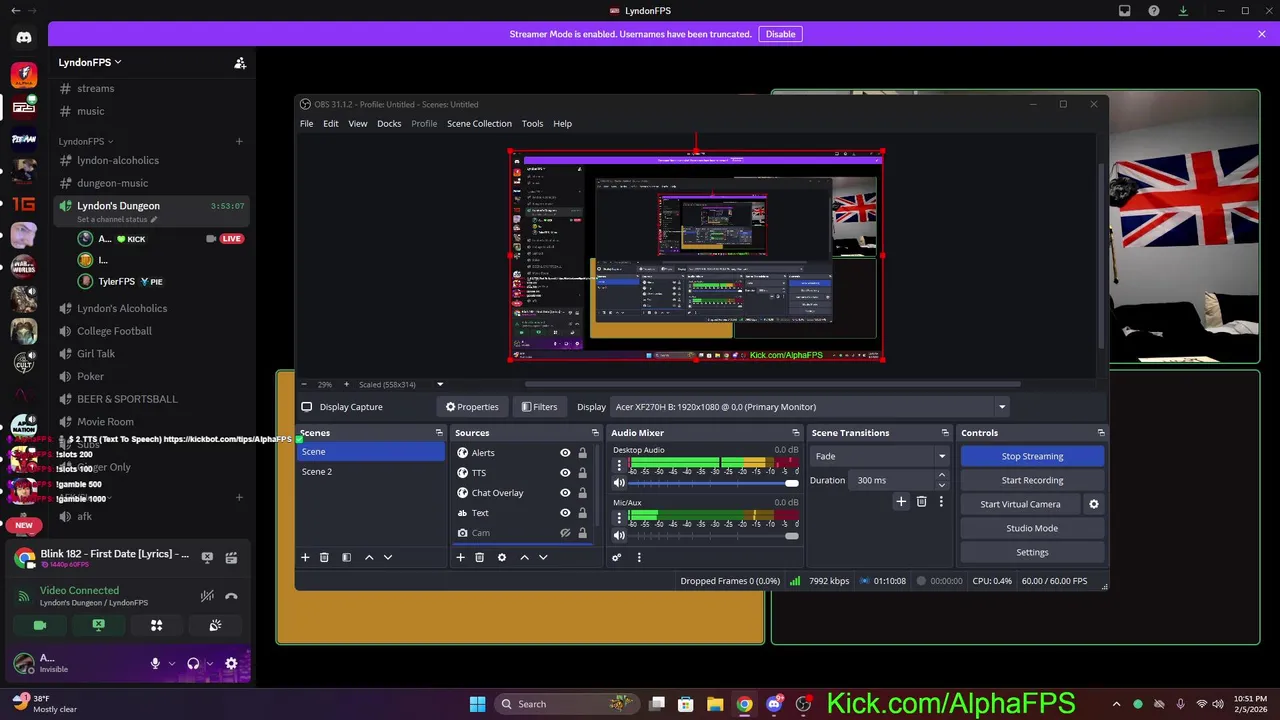Hide the Chat Overlay source

(565, 493)
